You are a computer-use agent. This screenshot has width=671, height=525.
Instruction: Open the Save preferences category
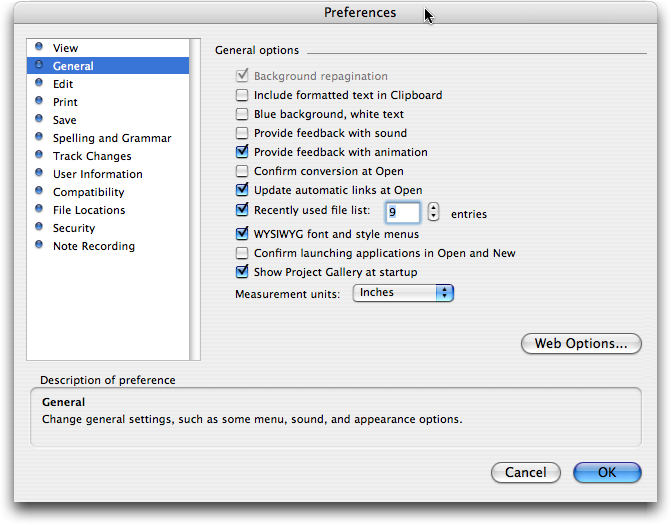[65, 120]
